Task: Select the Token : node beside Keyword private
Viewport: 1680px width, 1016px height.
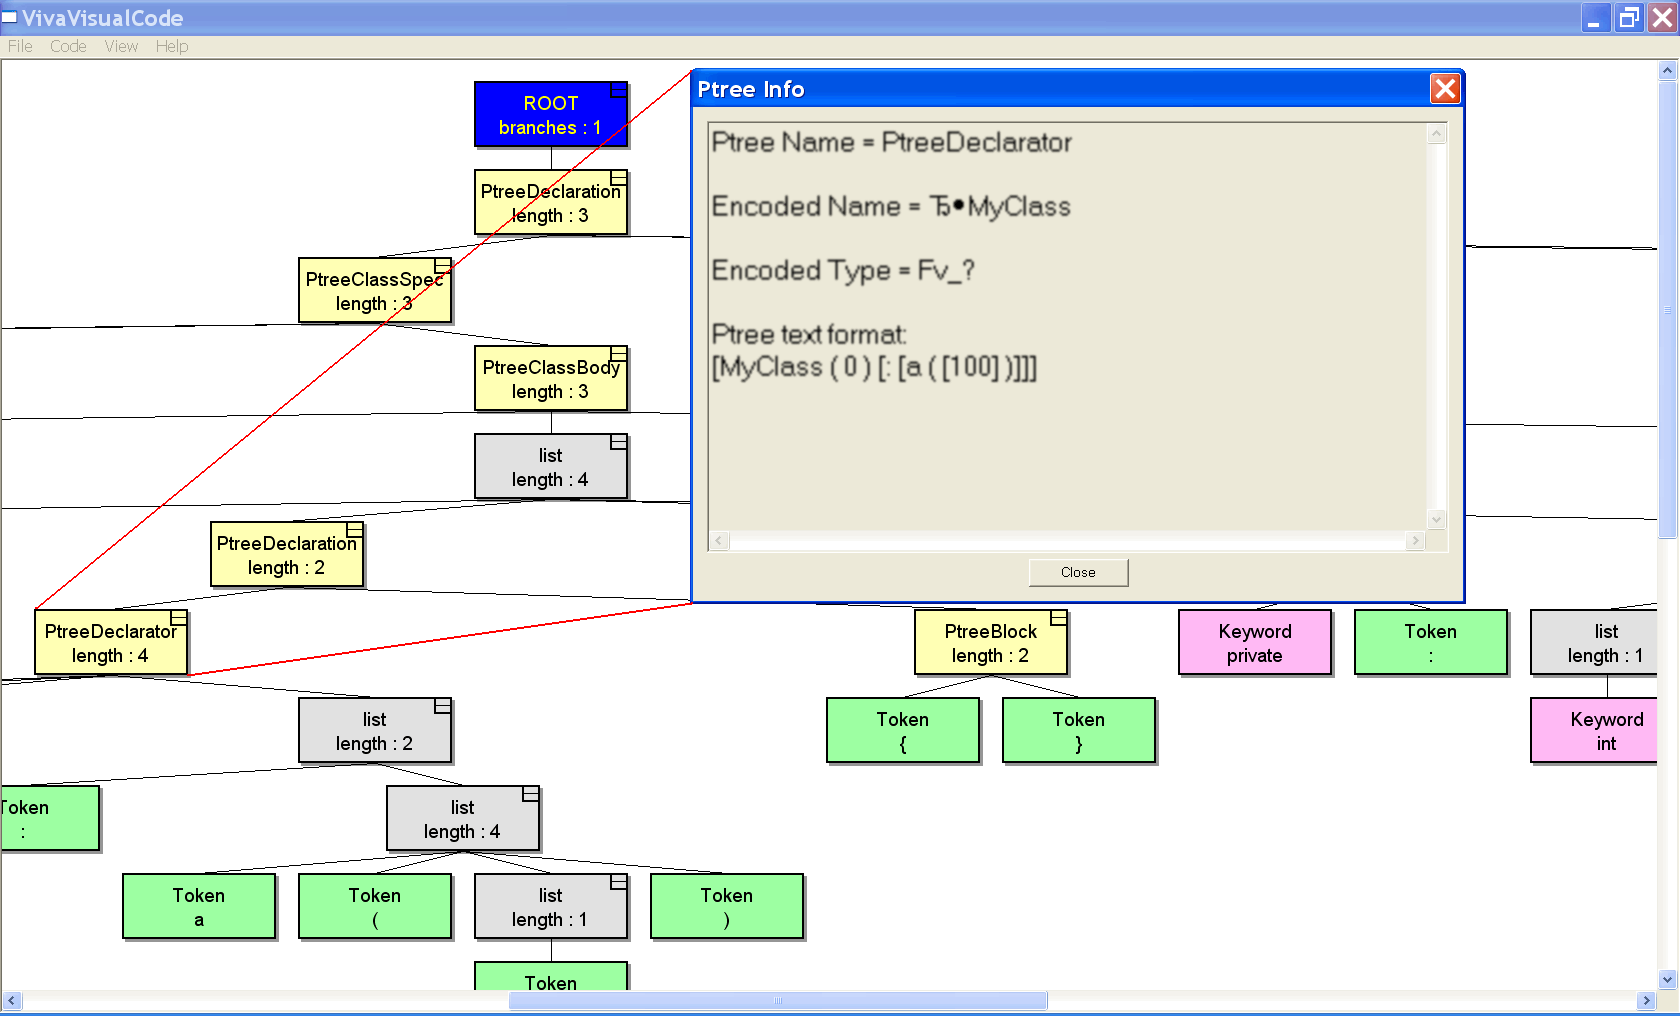Action: pyautogui.click(x=1431, y=643)
